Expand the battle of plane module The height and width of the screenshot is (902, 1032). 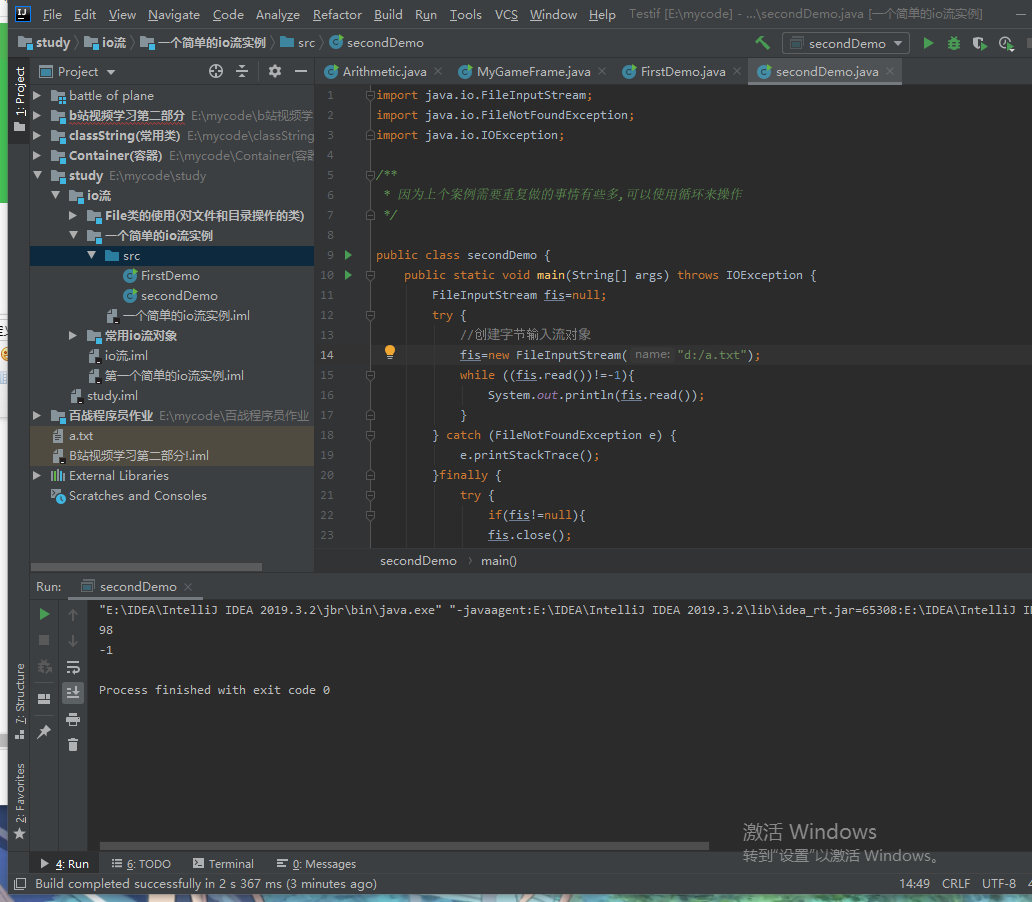click(x=38, y=95)
